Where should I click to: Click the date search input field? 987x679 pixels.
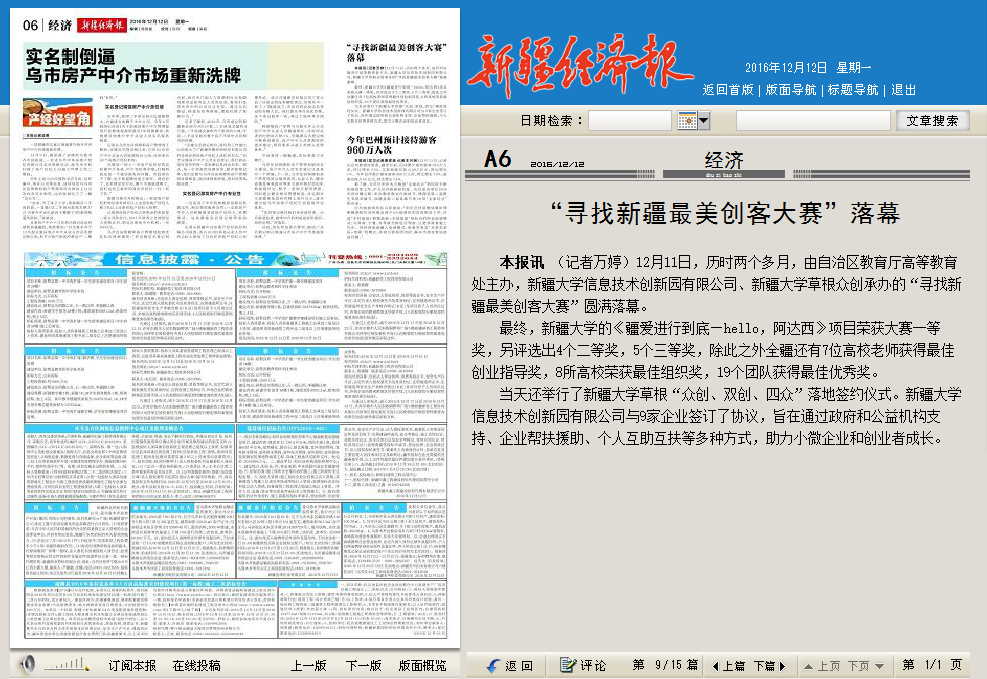[629, 120]
